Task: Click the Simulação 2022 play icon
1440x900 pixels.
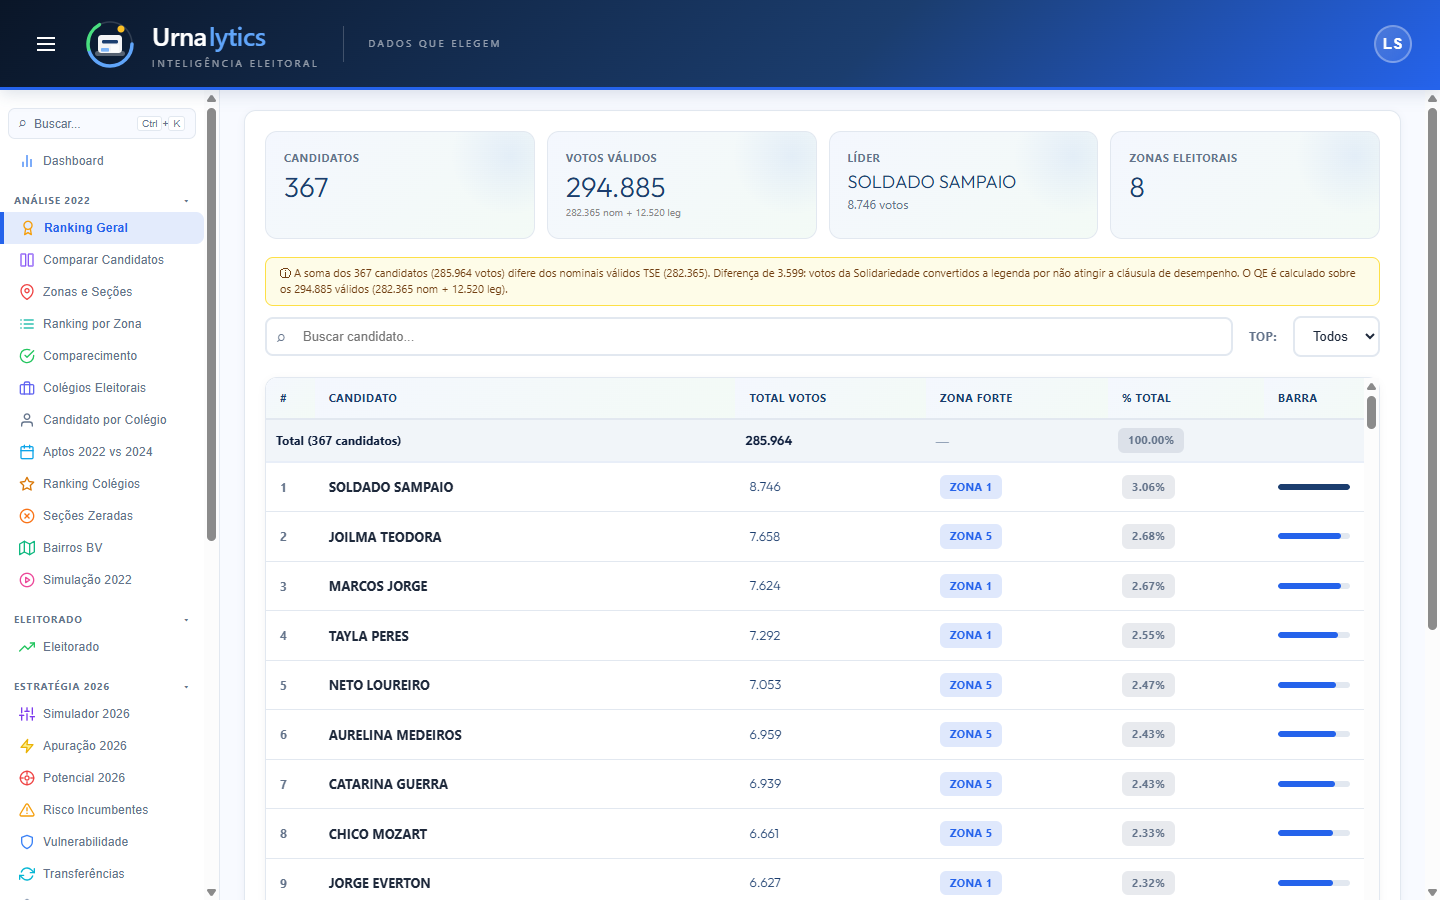Action: pos(27,580)
